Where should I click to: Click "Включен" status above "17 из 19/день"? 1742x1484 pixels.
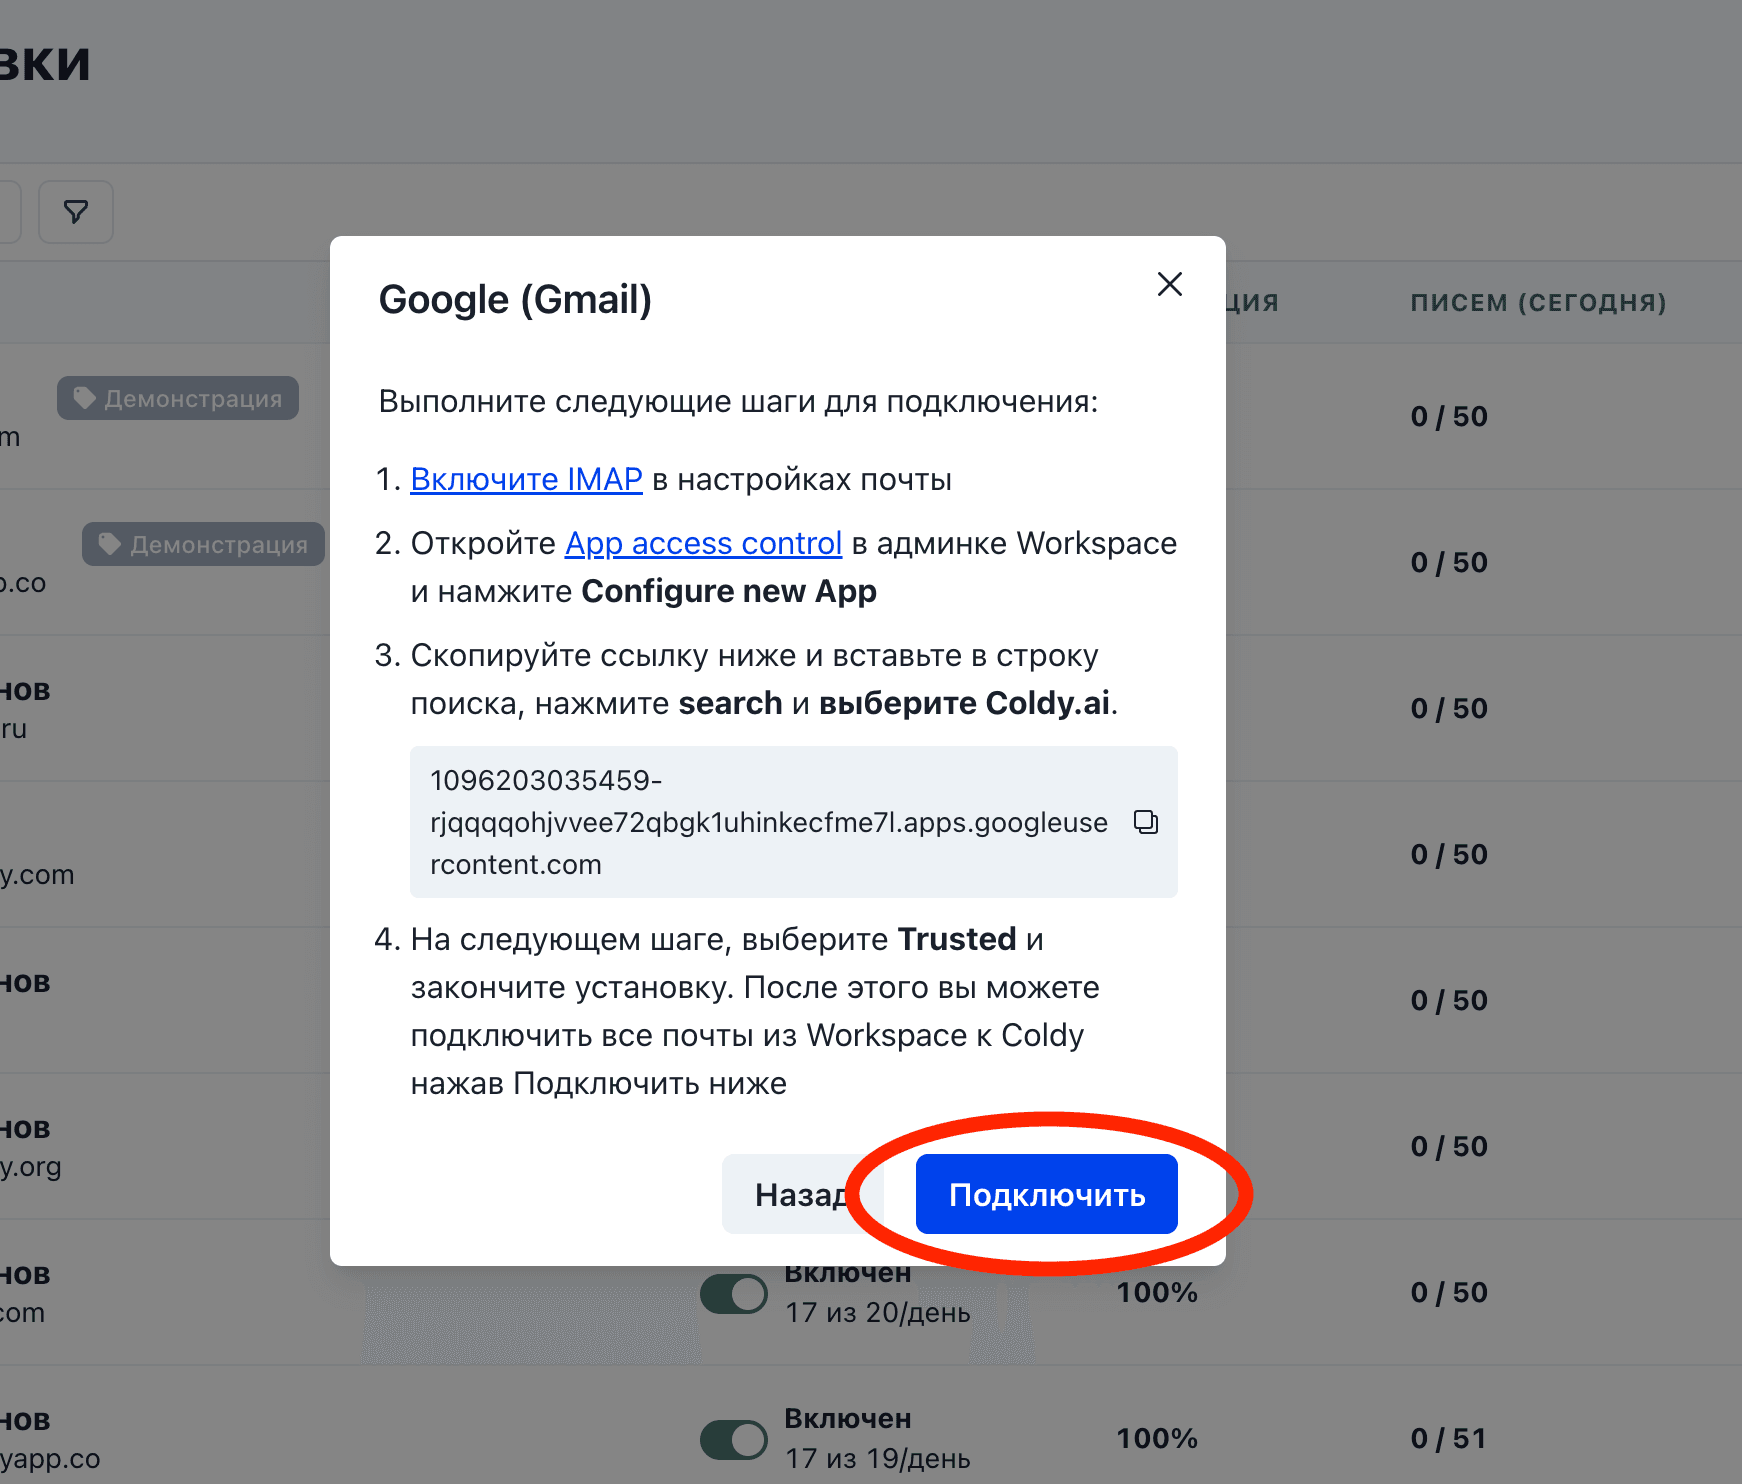point(847,1419)
